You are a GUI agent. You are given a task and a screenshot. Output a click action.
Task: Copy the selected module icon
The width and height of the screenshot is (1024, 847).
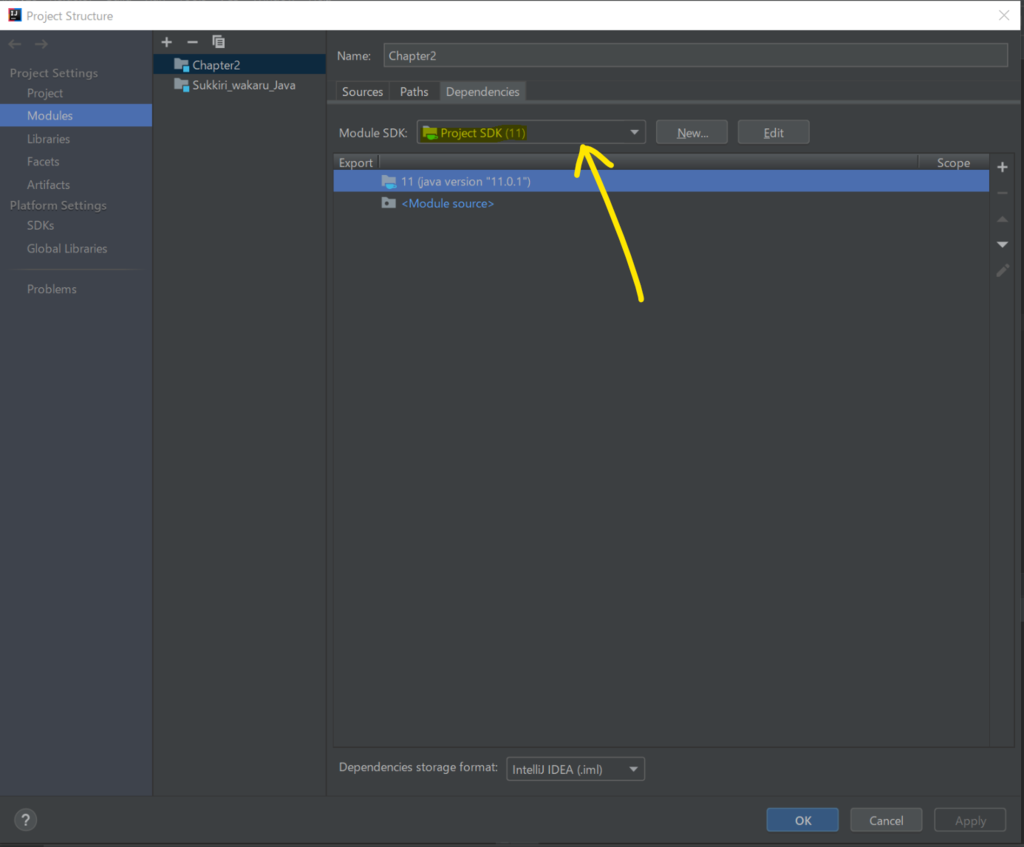point(218,42)
